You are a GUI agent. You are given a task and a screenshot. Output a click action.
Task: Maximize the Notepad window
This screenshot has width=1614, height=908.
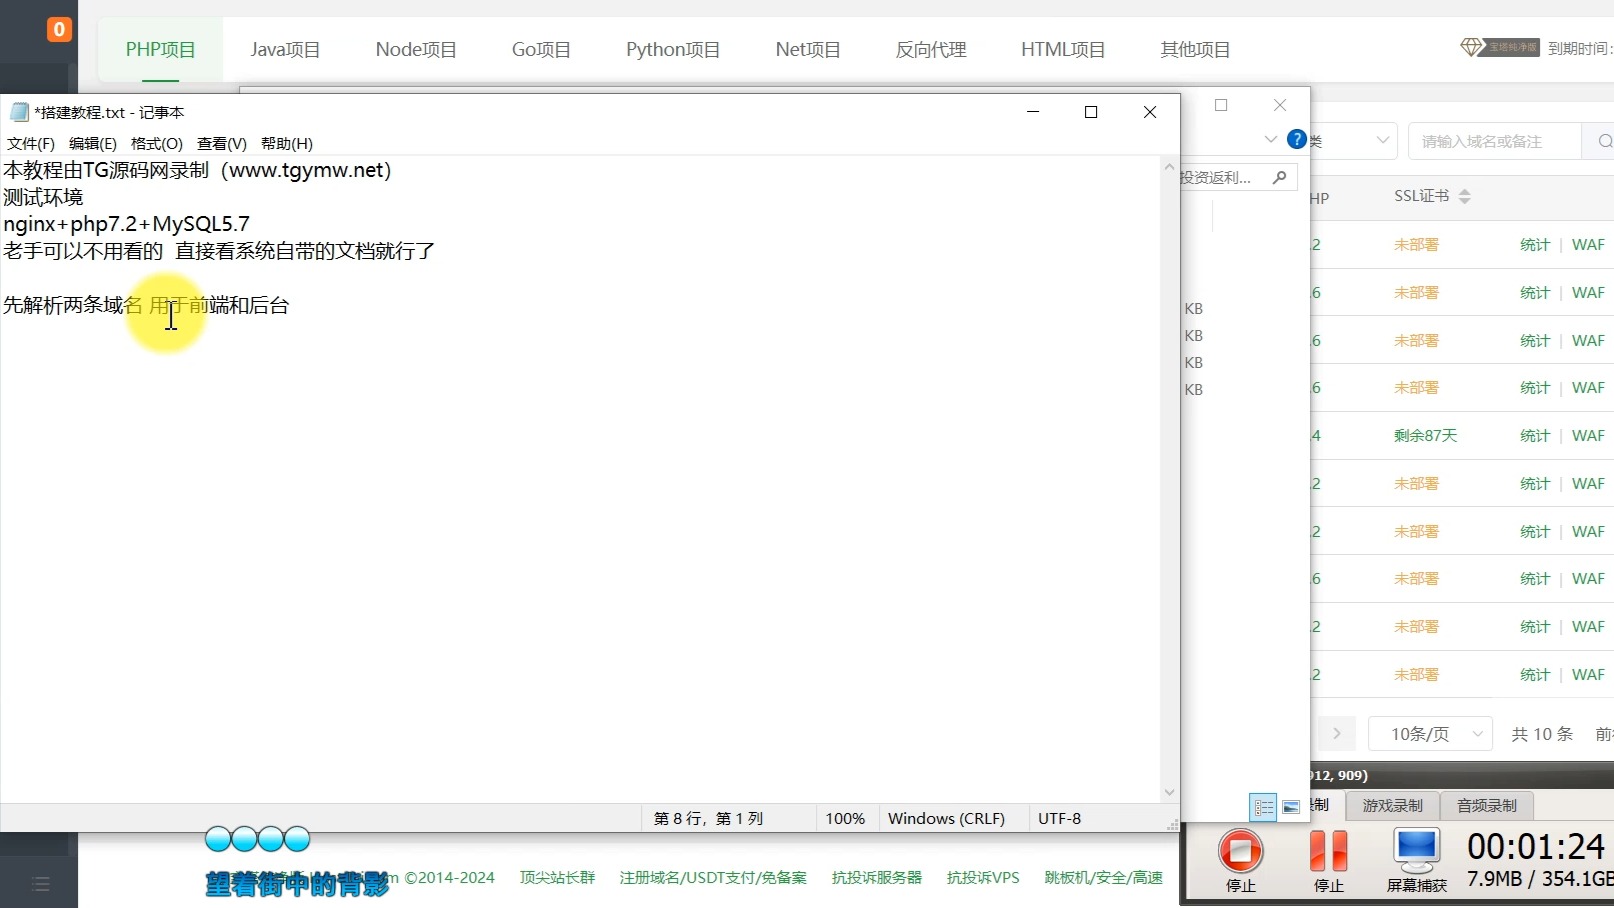coord(1091,112)
